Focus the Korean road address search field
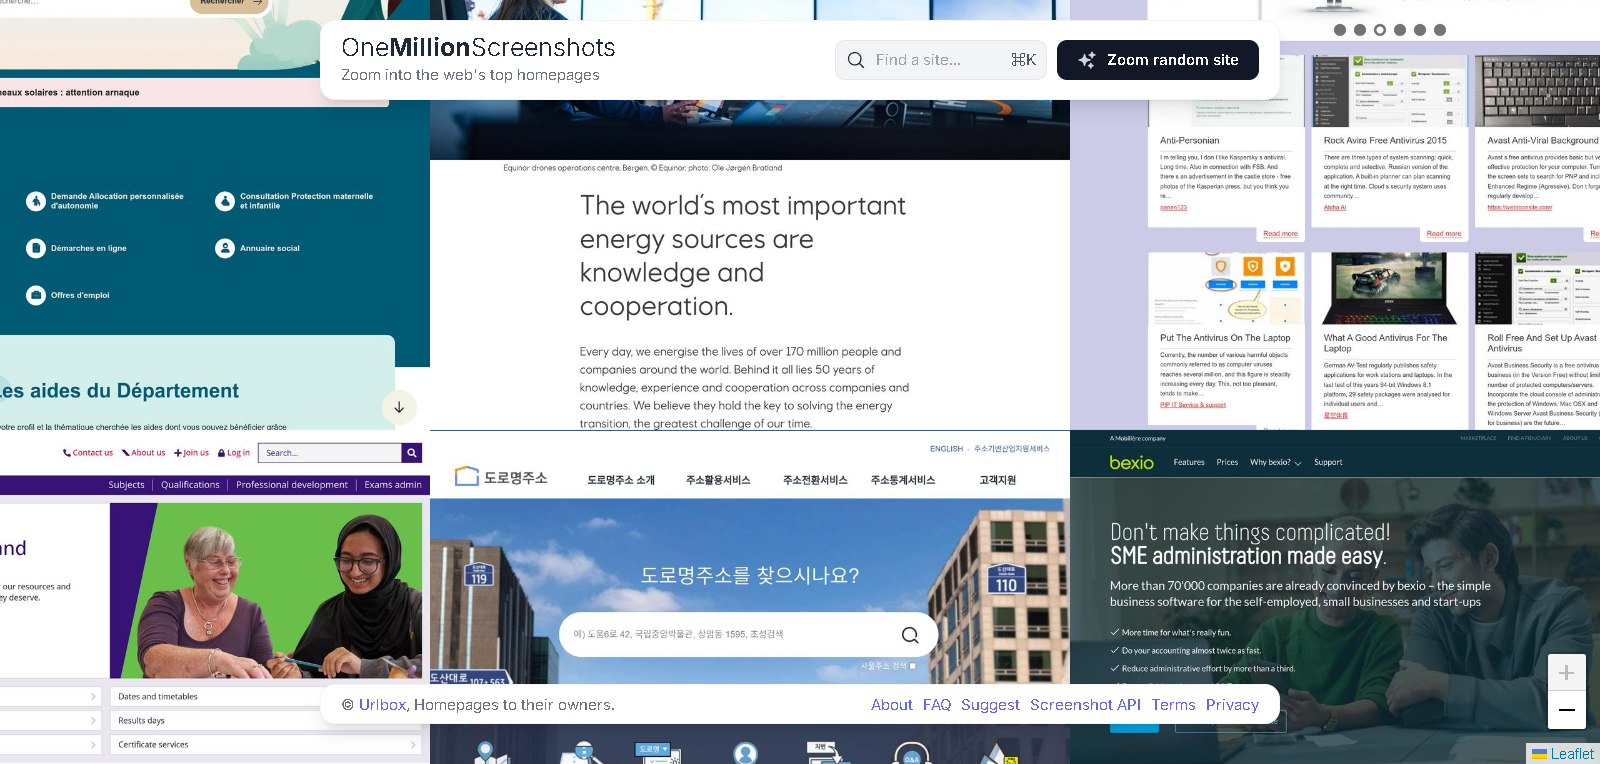This screenshot has height=764, width=1600. 748,634
